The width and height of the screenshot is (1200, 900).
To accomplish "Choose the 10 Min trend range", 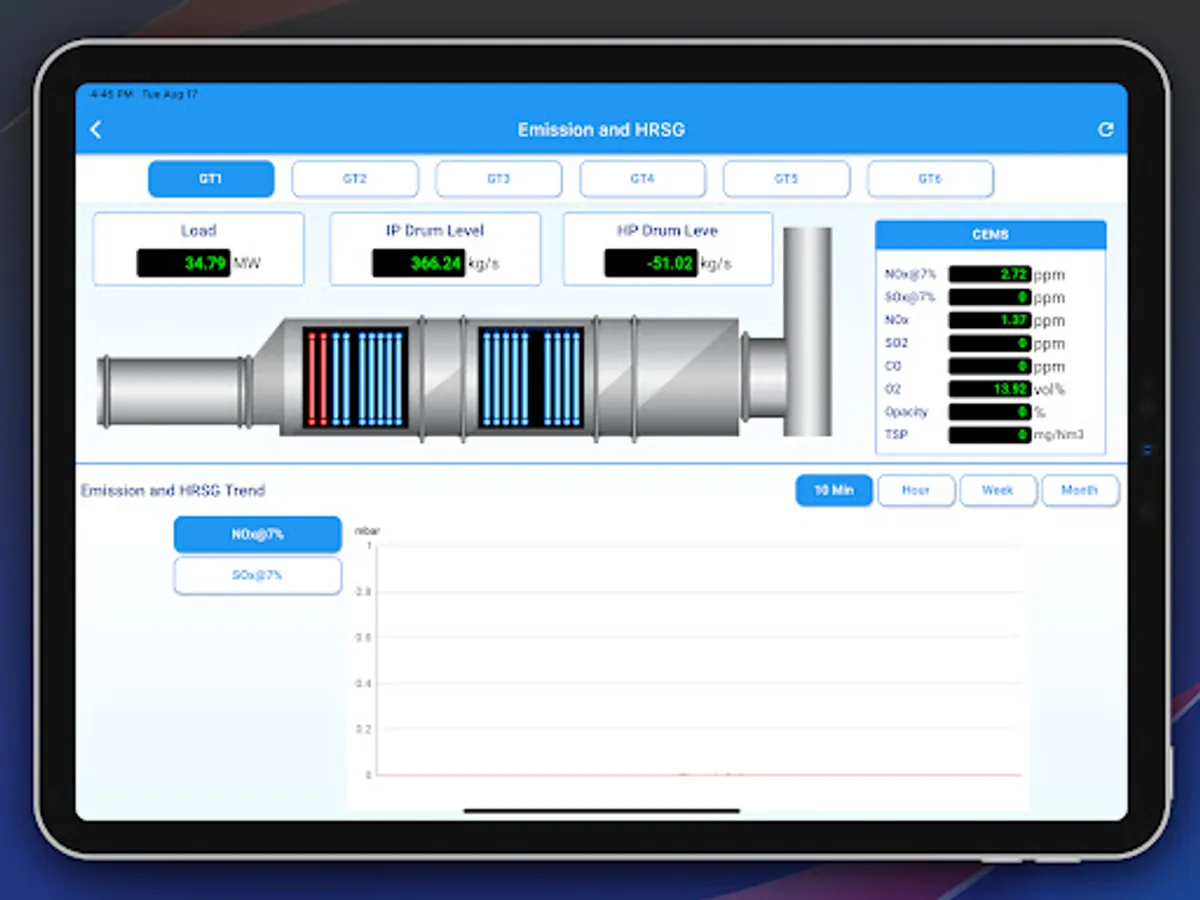I will 834,490.
